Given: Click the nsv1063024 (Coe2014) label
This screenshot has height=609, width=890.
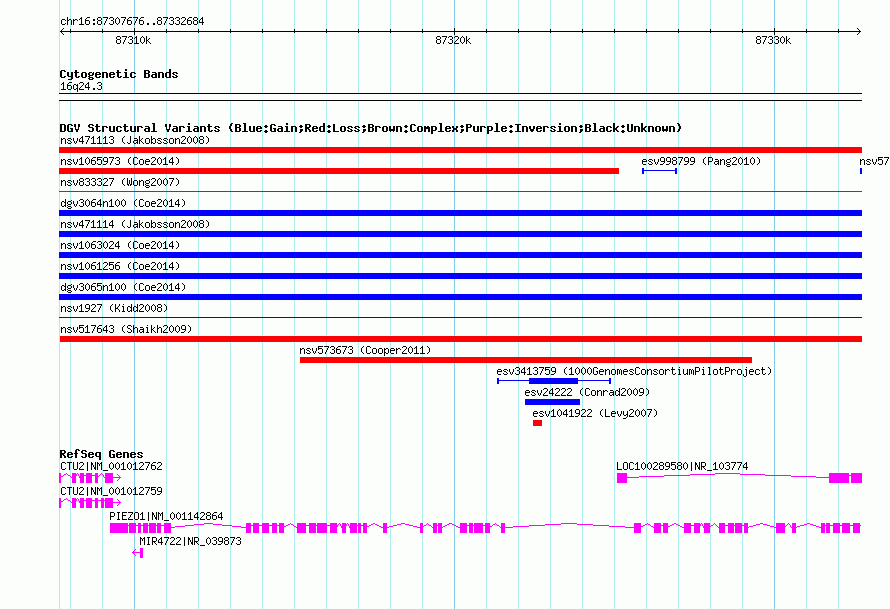Looking at the screenshot, I should (120, 245).
